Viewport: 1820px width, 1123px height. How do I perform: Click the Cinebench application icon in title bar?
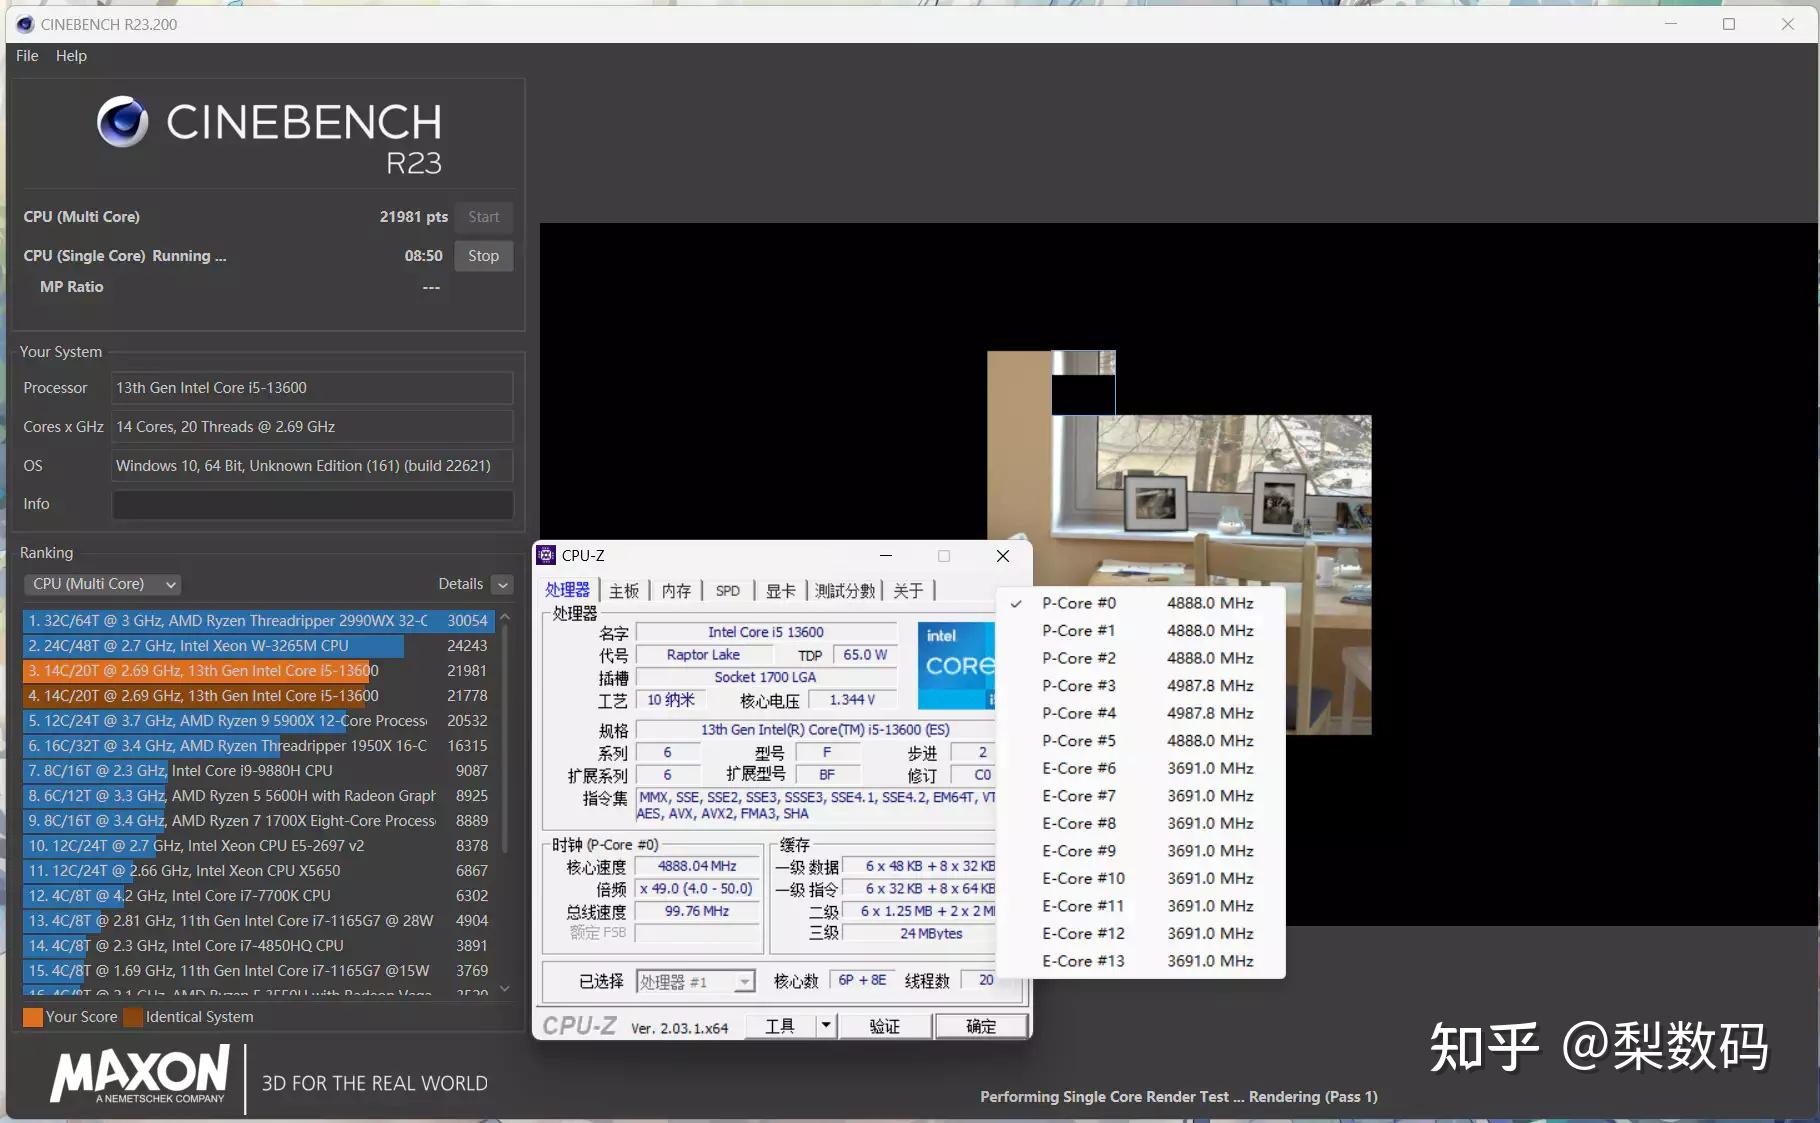coord(23,24)
